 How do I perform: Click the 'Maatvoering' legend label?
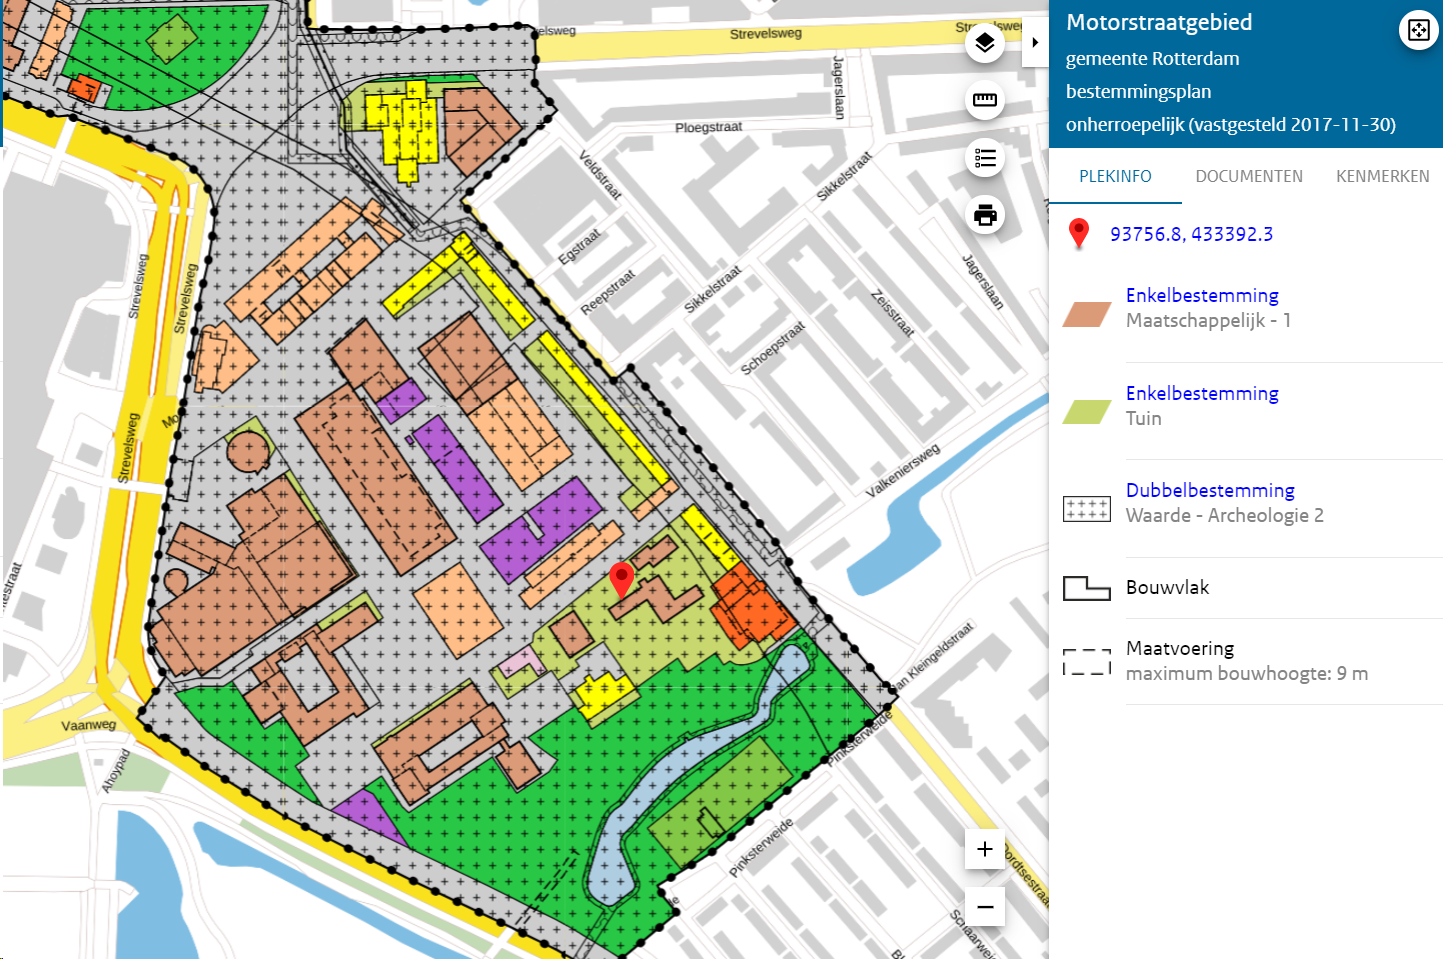pos(1180,648)
